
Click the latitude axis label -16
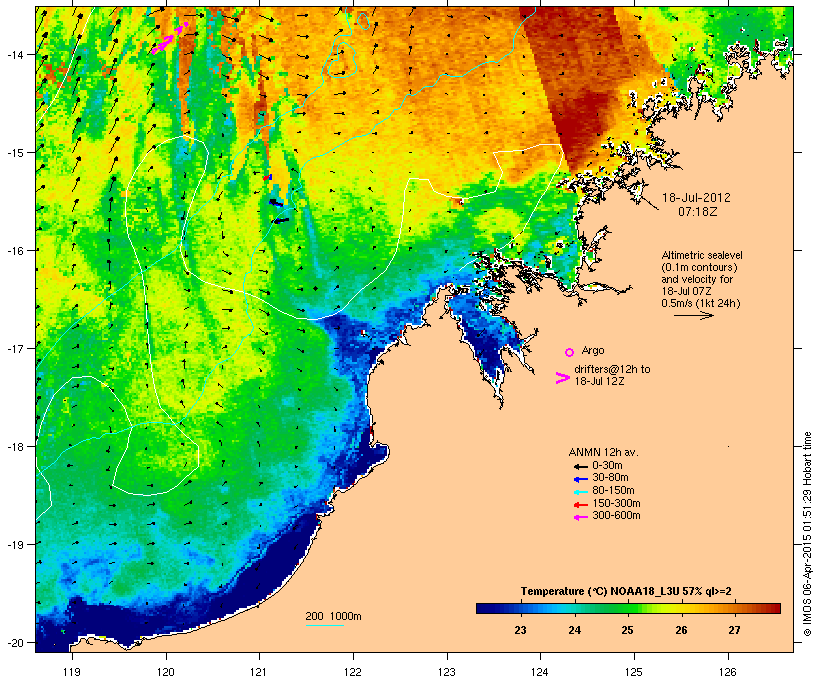(x=15, y=251)
